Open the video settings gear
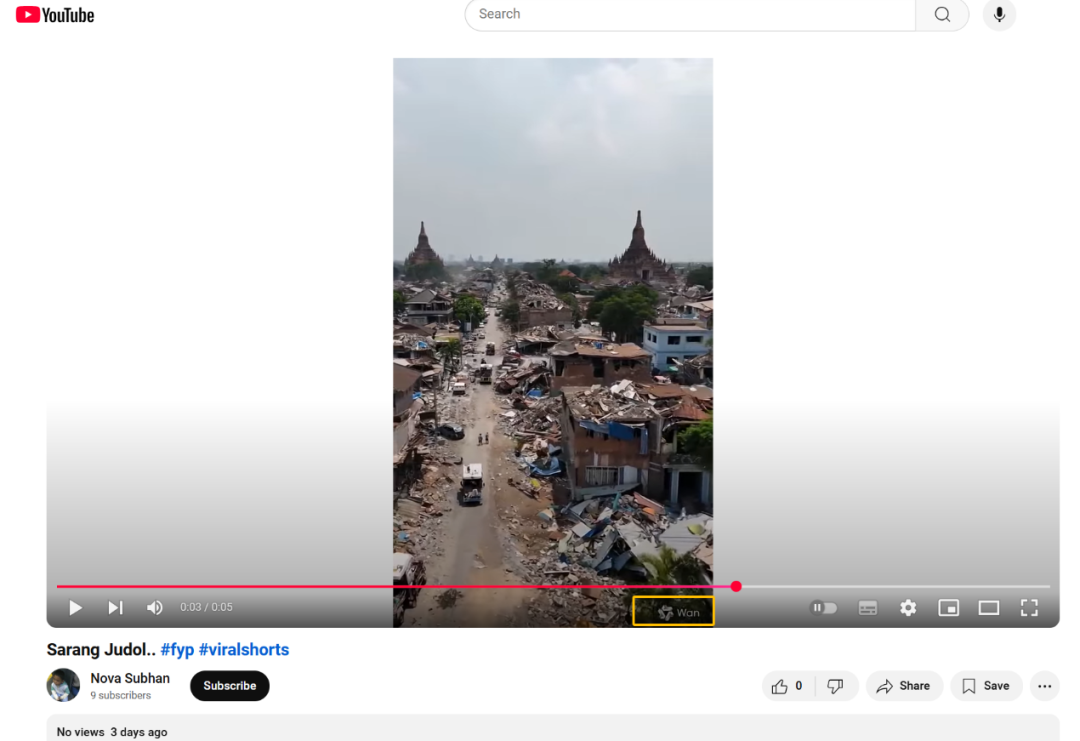 (908, 608)
